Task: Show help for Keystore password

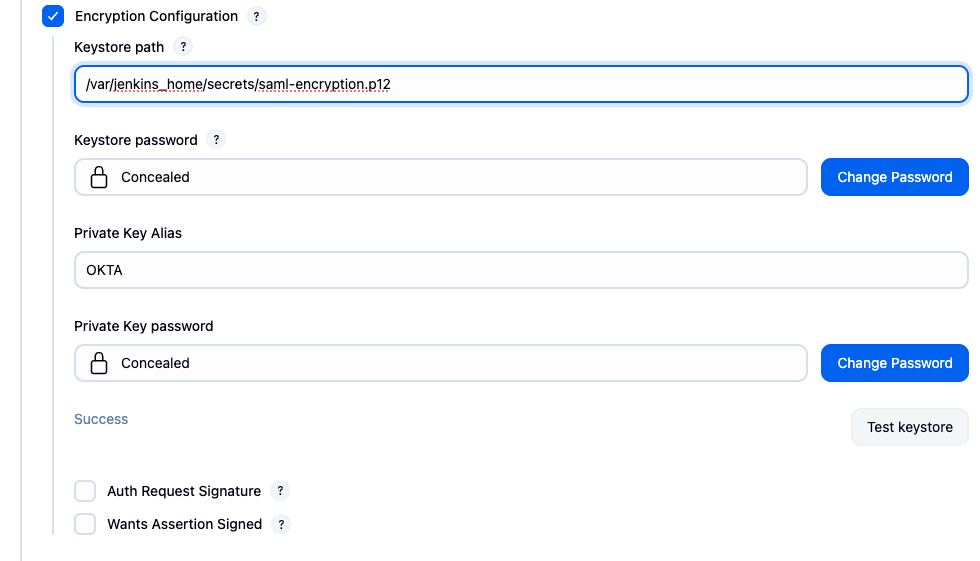Action: tap(216, 140)
